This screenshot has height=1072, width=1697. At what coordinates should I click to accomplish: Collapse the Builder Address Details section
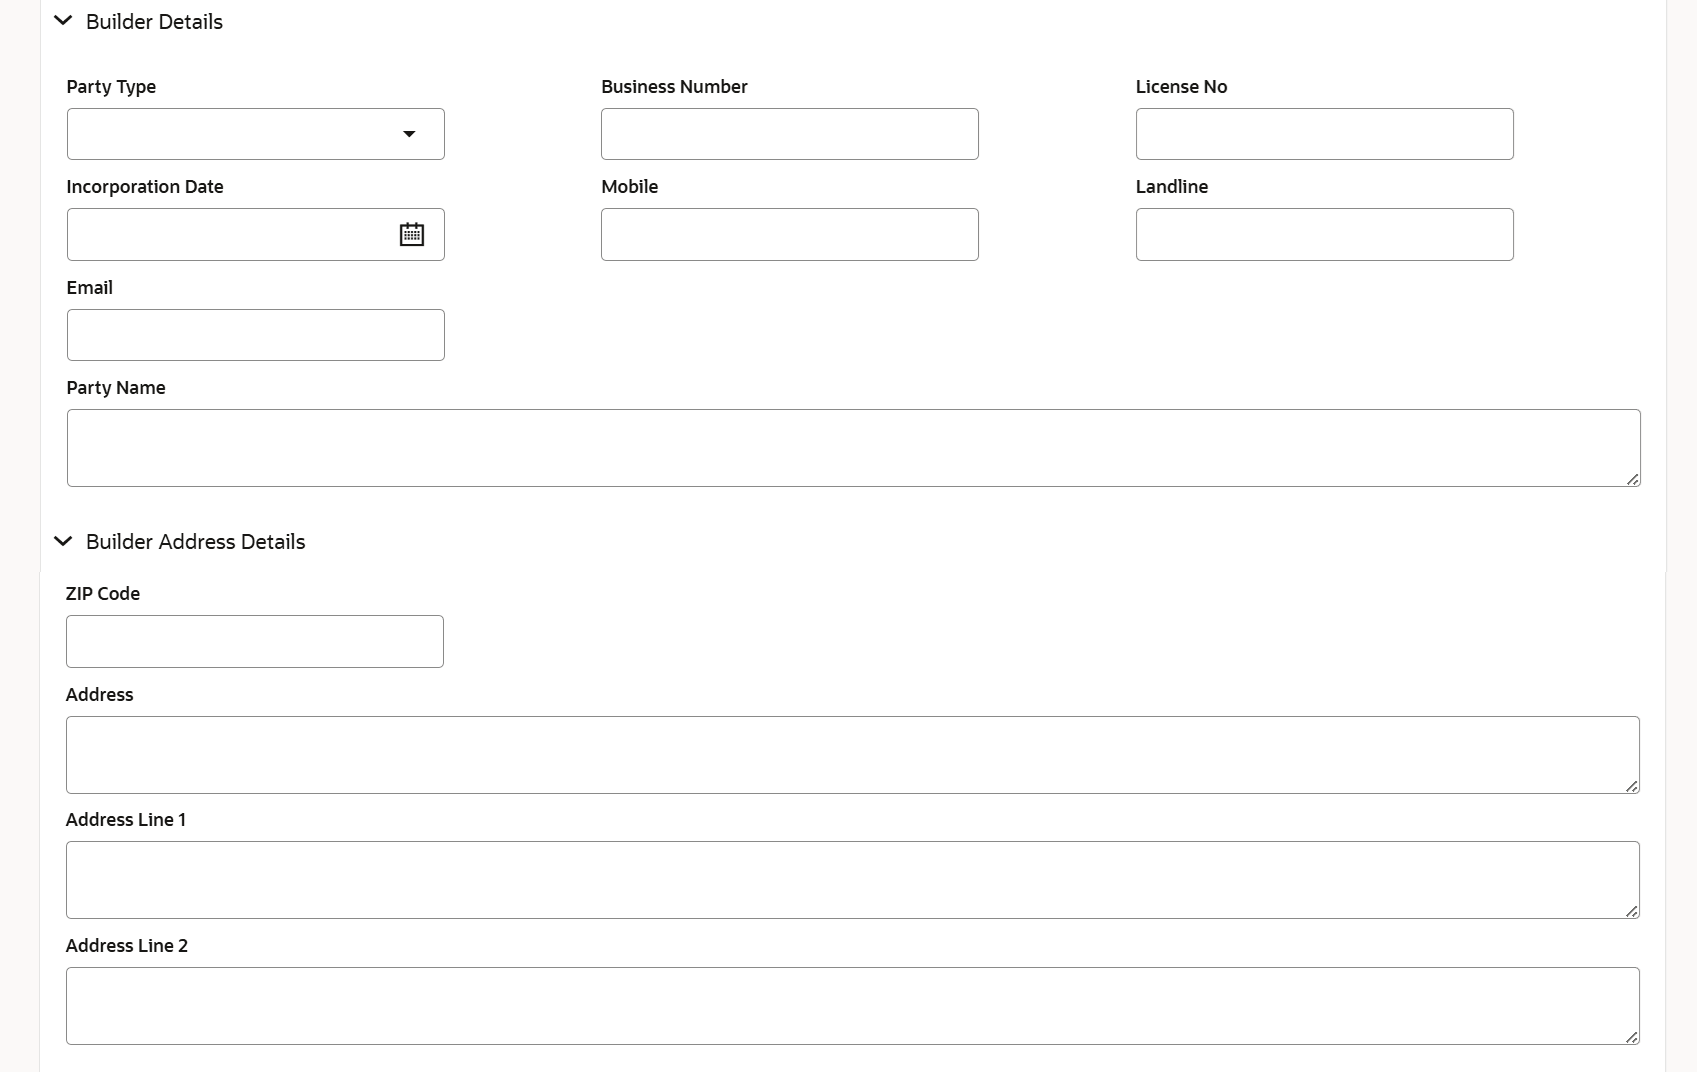click(x=63, y=541)
